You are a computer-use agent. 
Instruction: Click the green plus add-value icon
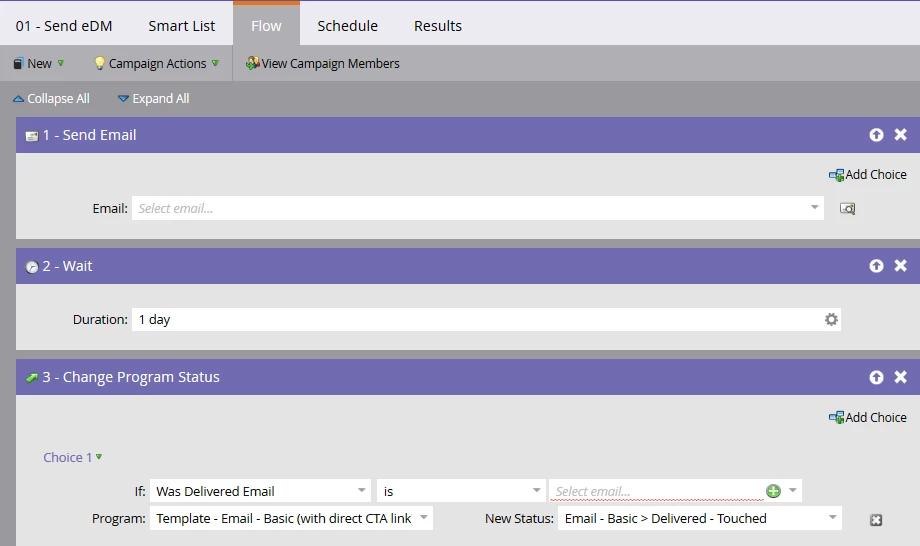(773, 491)
